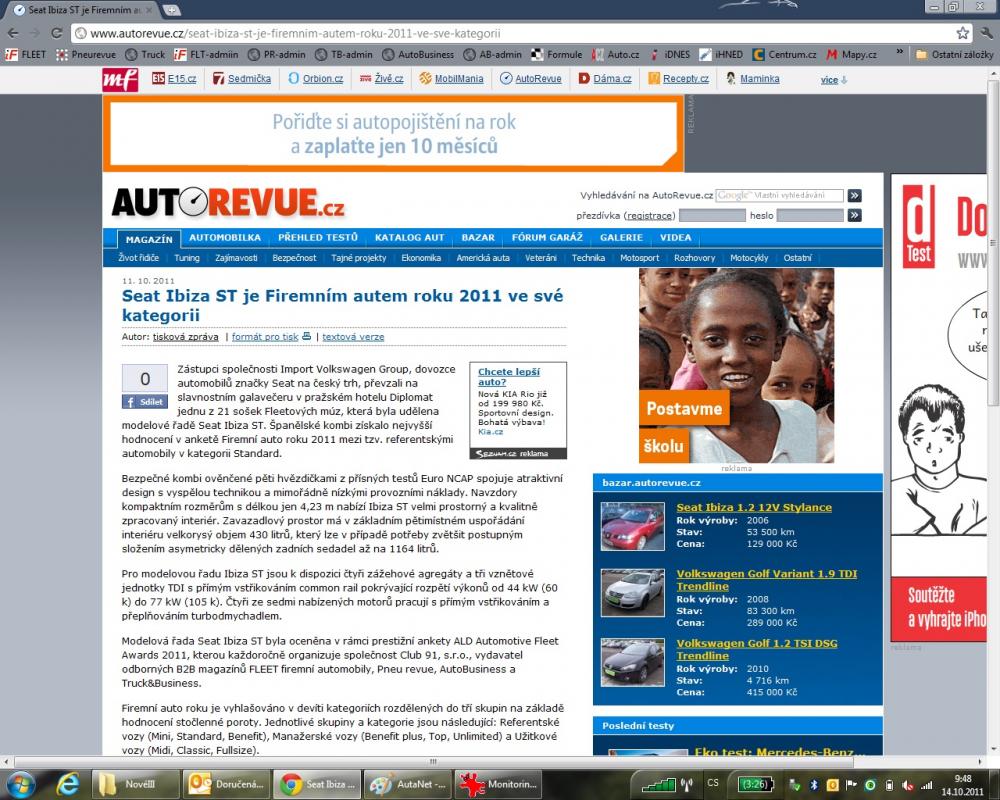
Task: Open the Truck bookmark
Action: click(145, 55)
